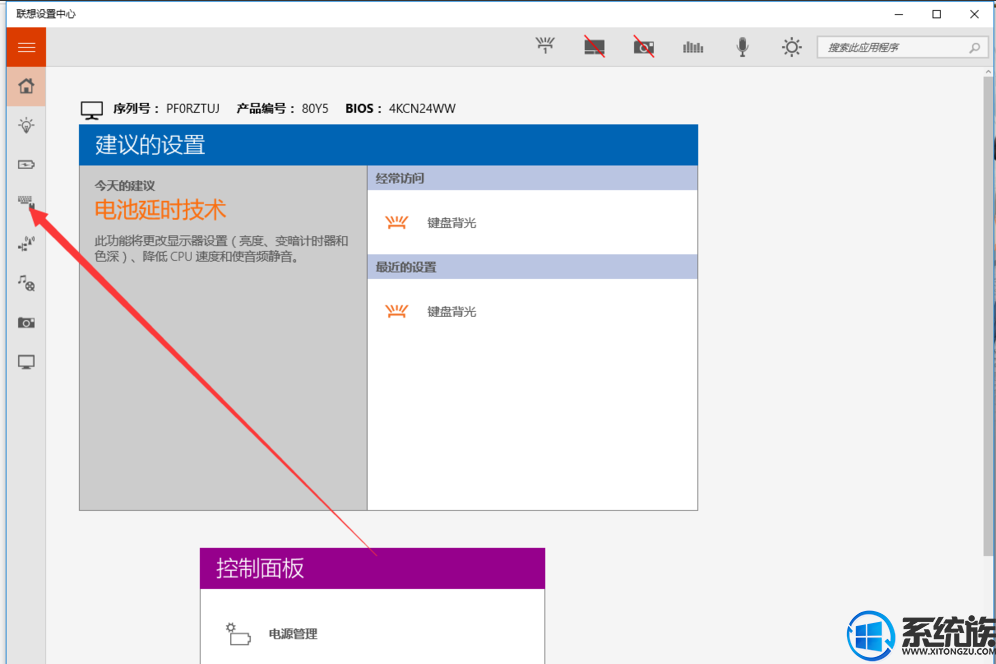Click the 建议的设置 header

pos(388,146)
